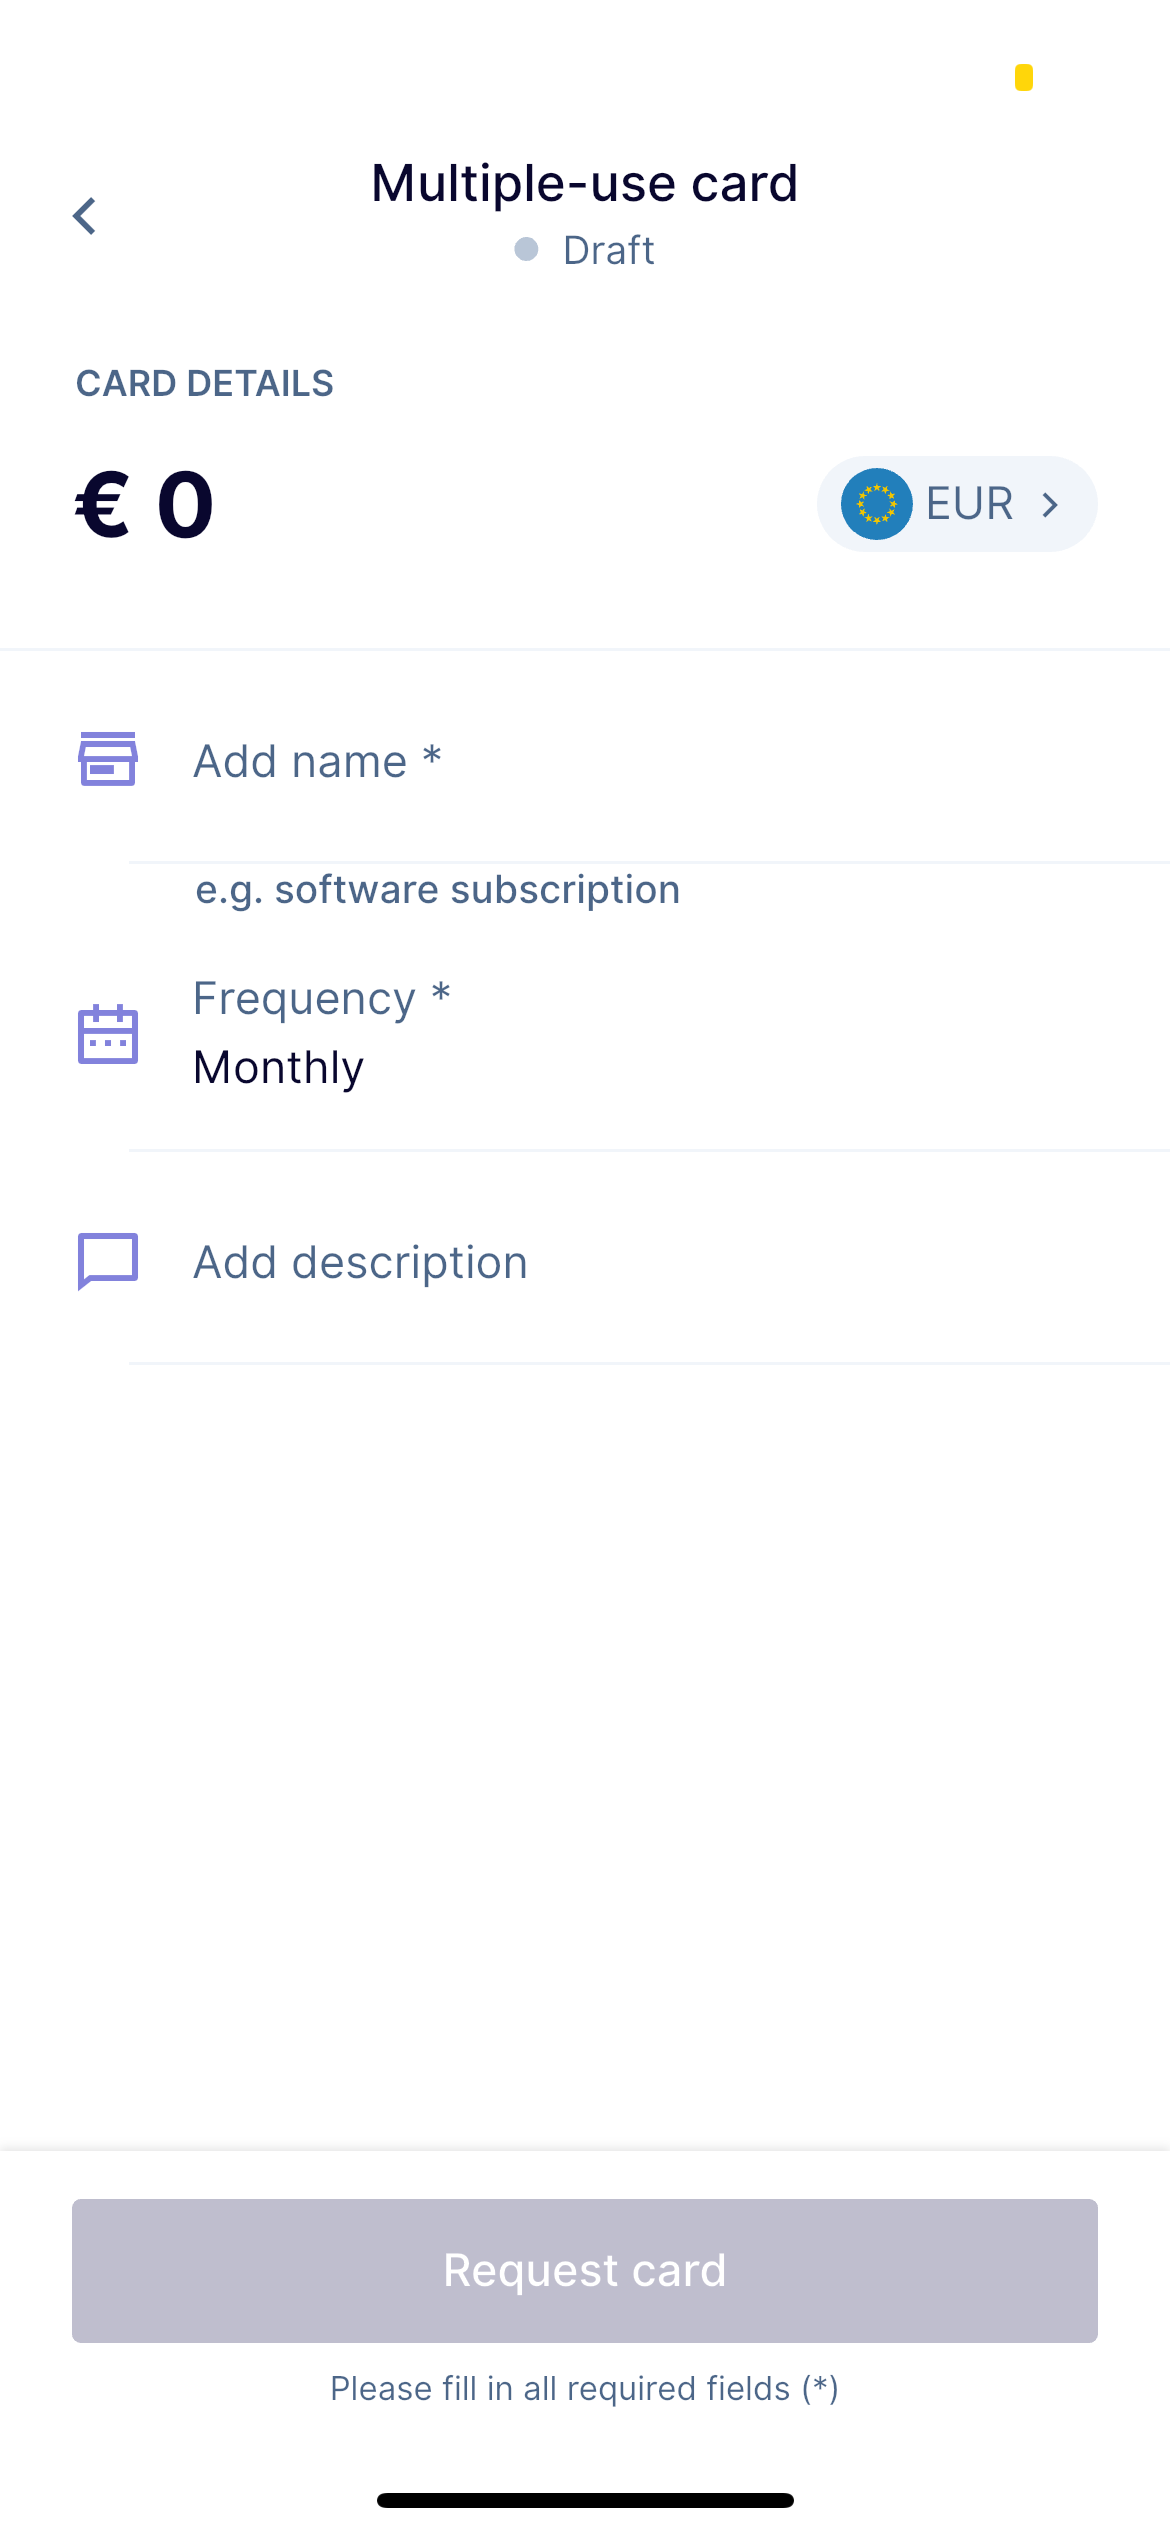Open the Monthly frequency dropdown
Screen dimensions: 1170x2532
(x=278, y=1068)
